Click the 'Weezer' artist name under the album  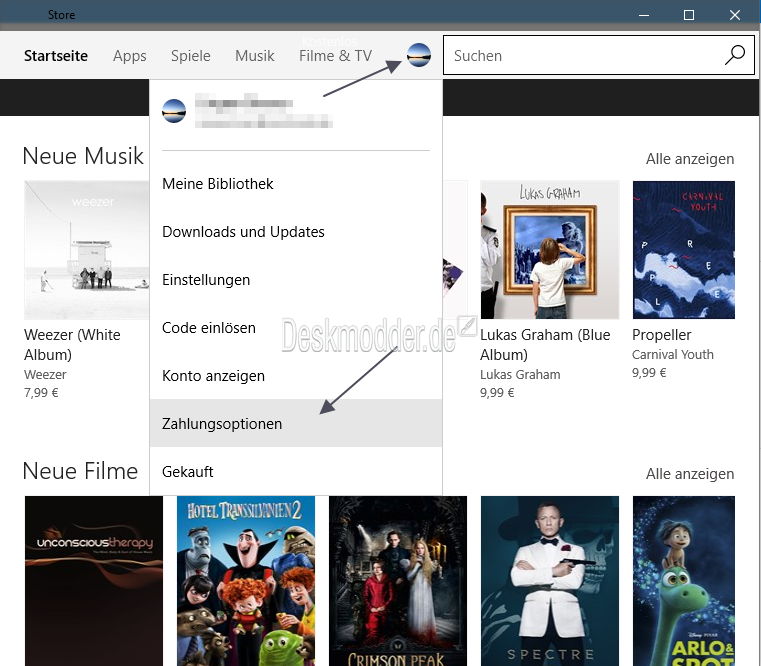pos(45,374)
